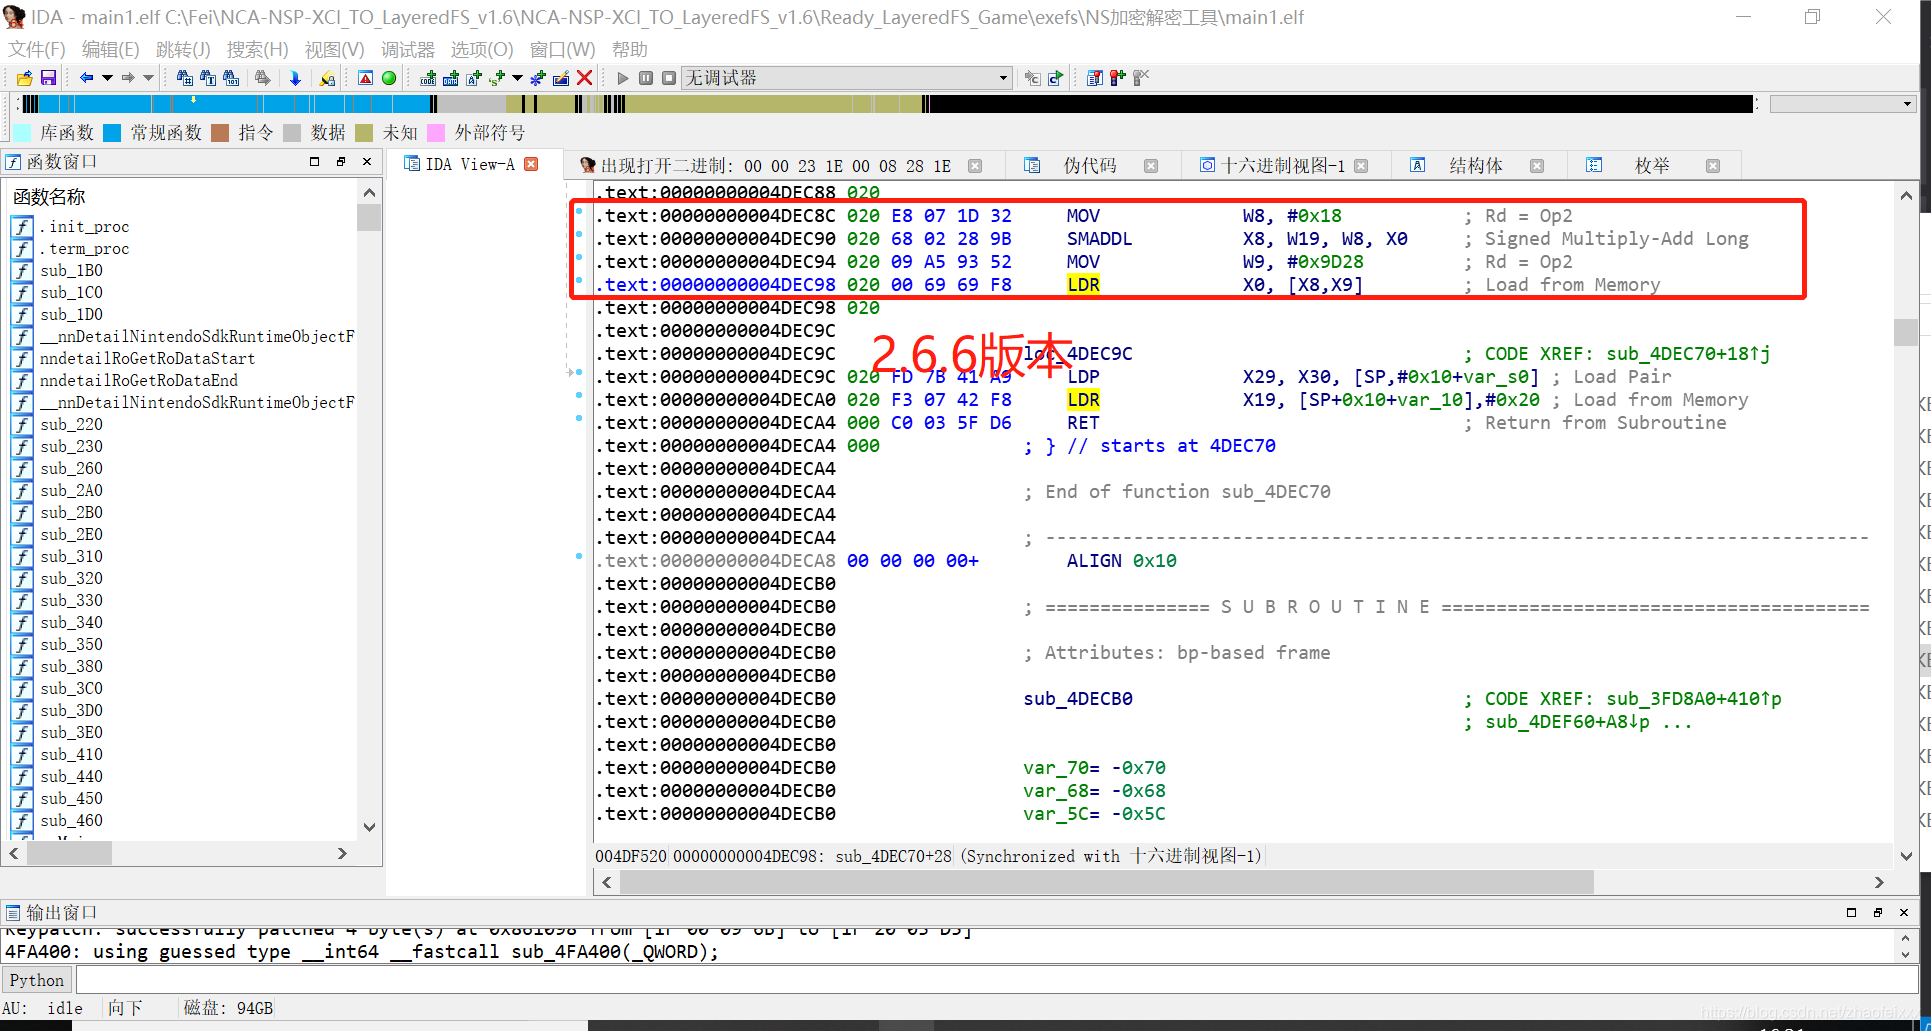The width and height of the screenshot is (1931, 1031).
Task: Click the disassembly horizontal scroll right arrow
Action: tap(1879, 882)
